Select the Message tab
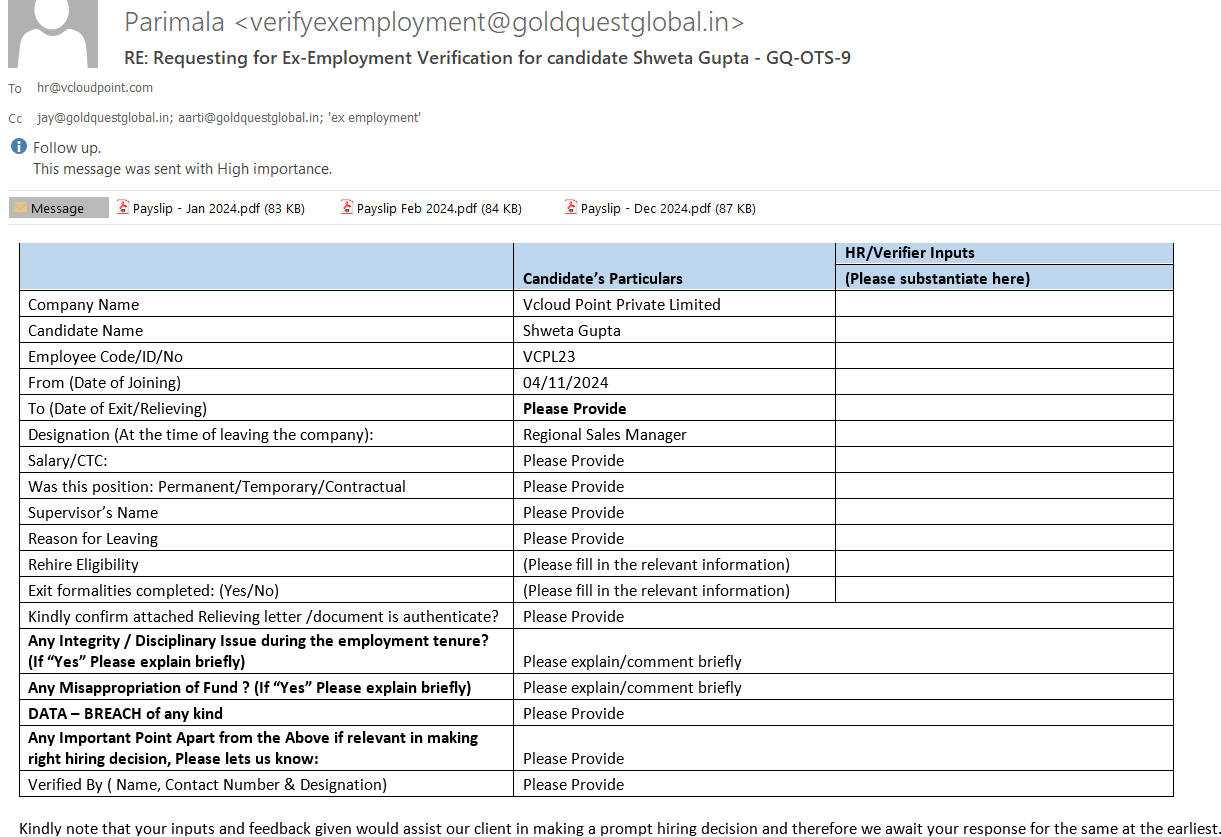The width and height of the screenshot is (1221, 837). click(58, 208)
